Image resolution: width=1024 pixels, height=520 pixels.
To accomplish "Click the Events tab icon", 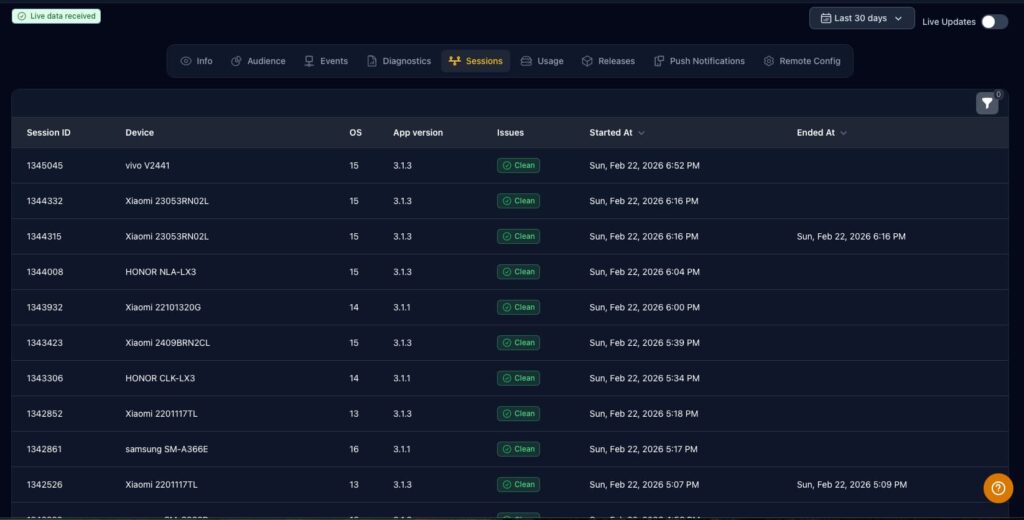I will pos(309,61).
